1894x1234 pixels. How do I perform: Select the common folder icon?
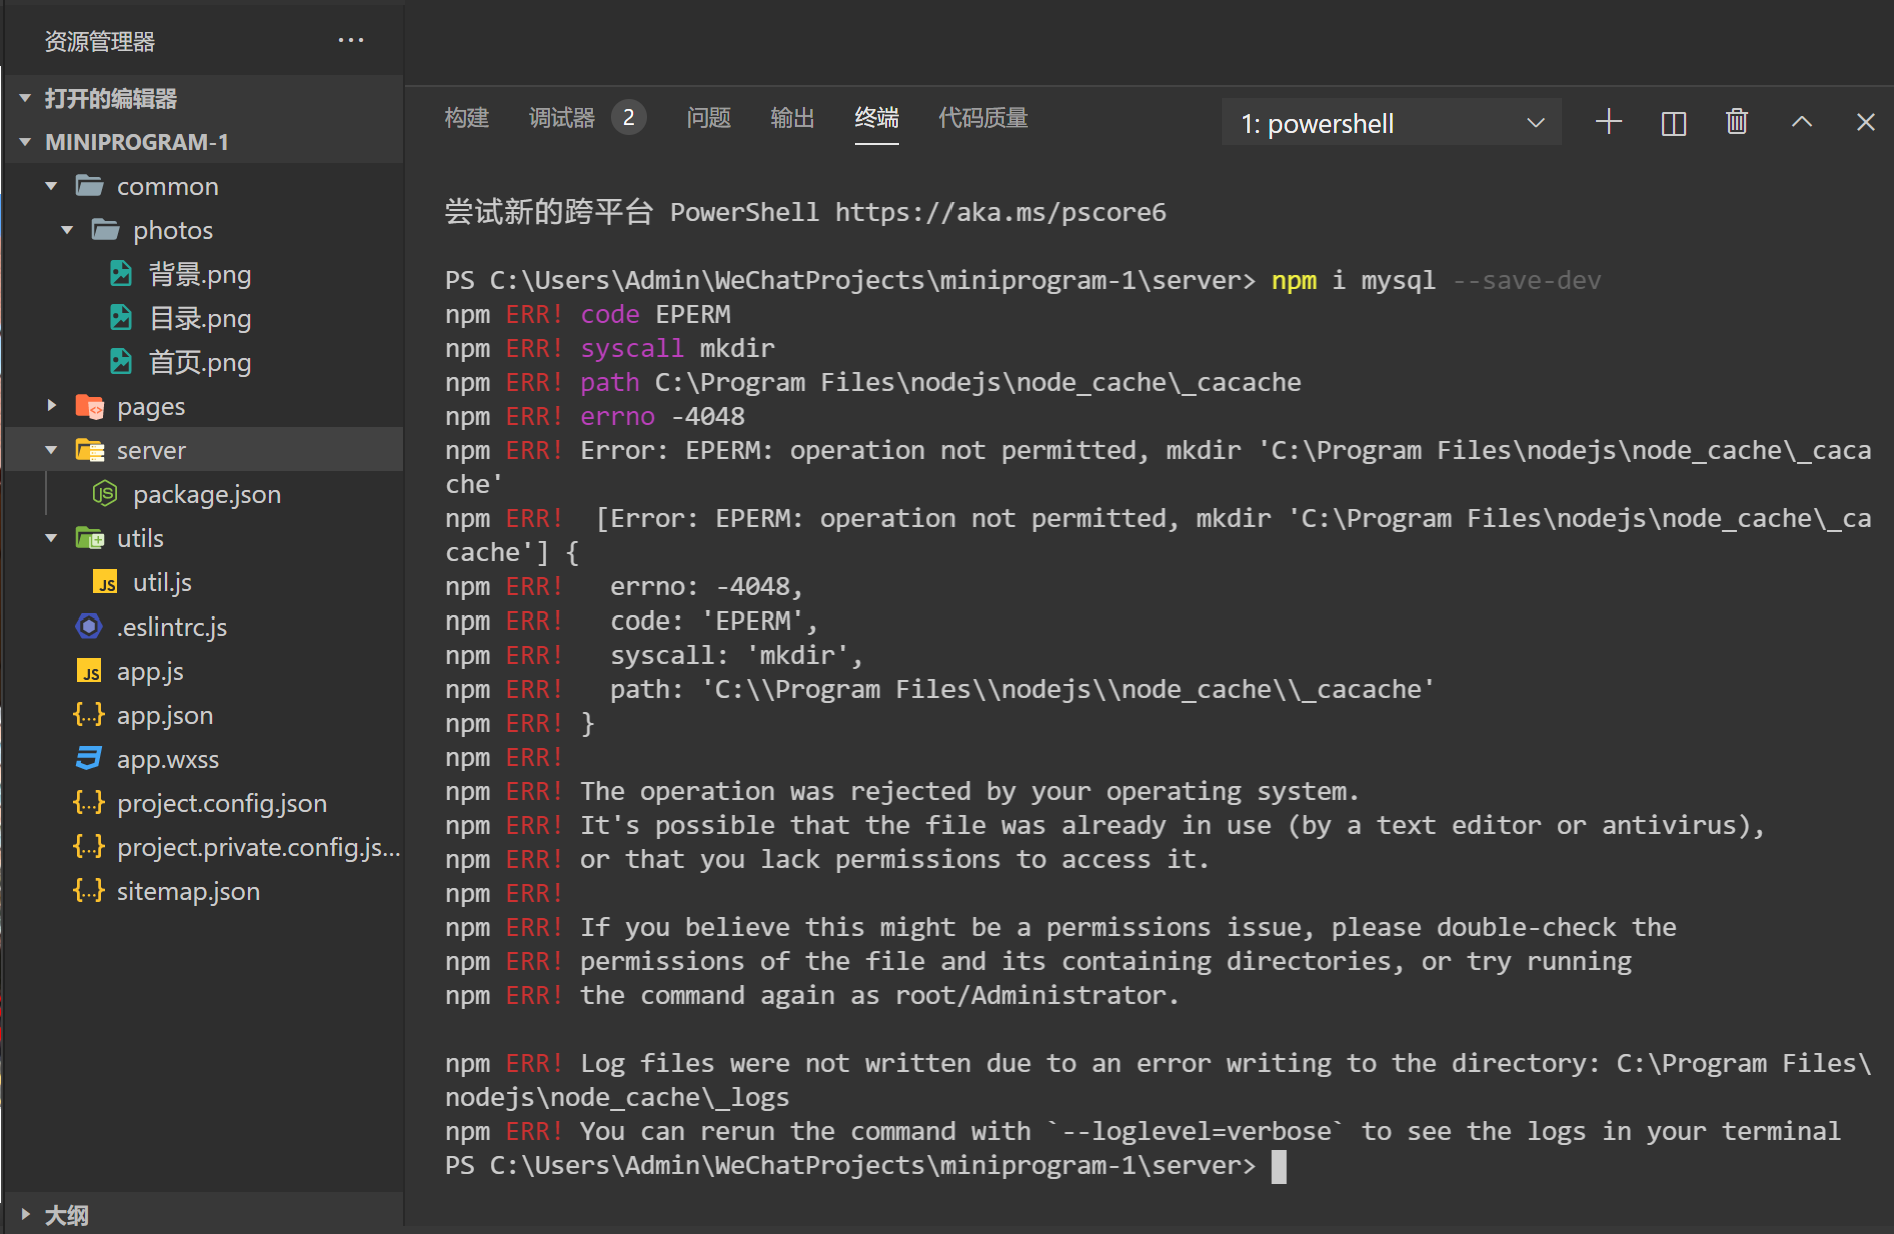click(90, 186)
